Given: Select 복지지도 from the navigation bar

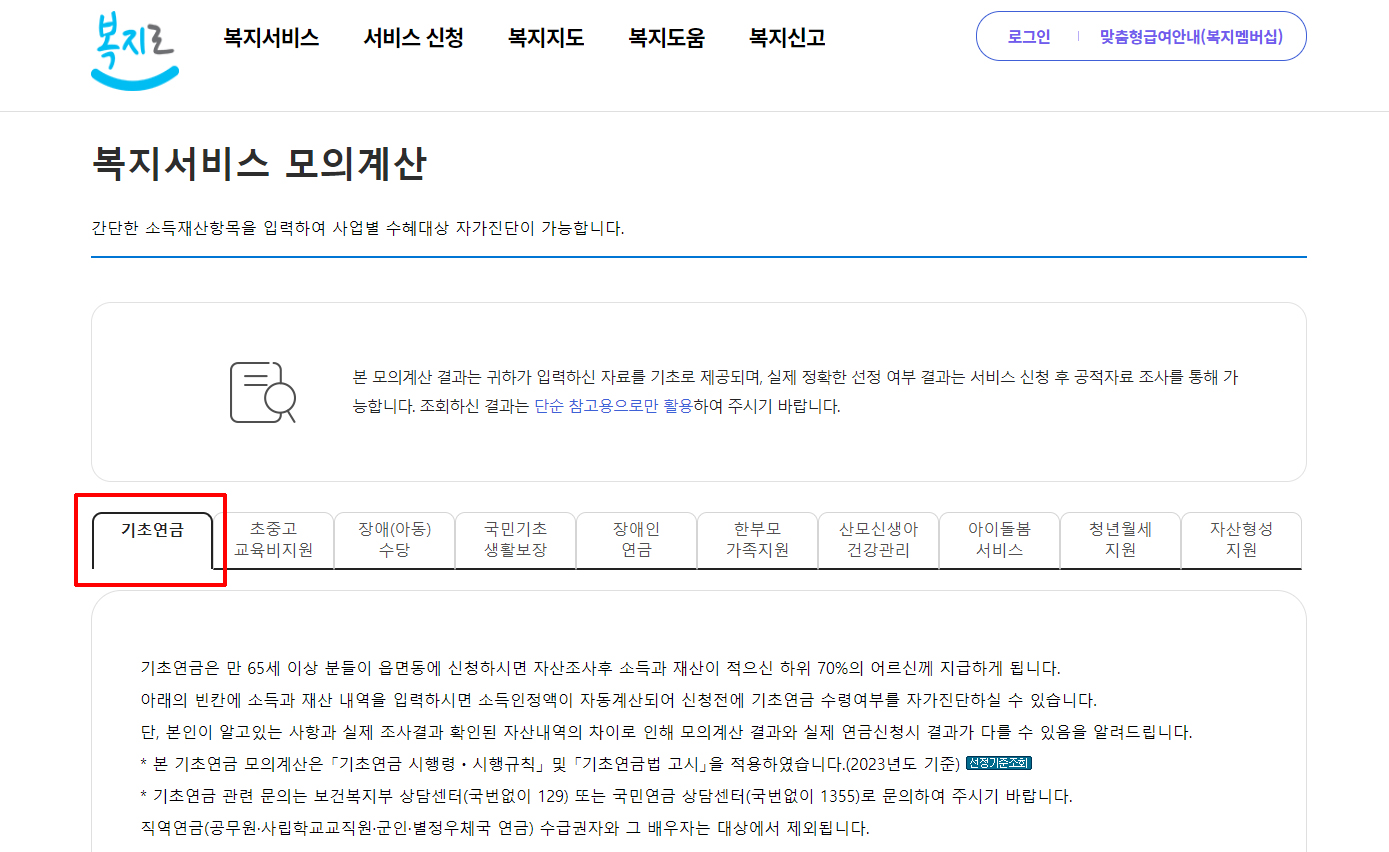Looking at the screenshot, I should (545, 38).
